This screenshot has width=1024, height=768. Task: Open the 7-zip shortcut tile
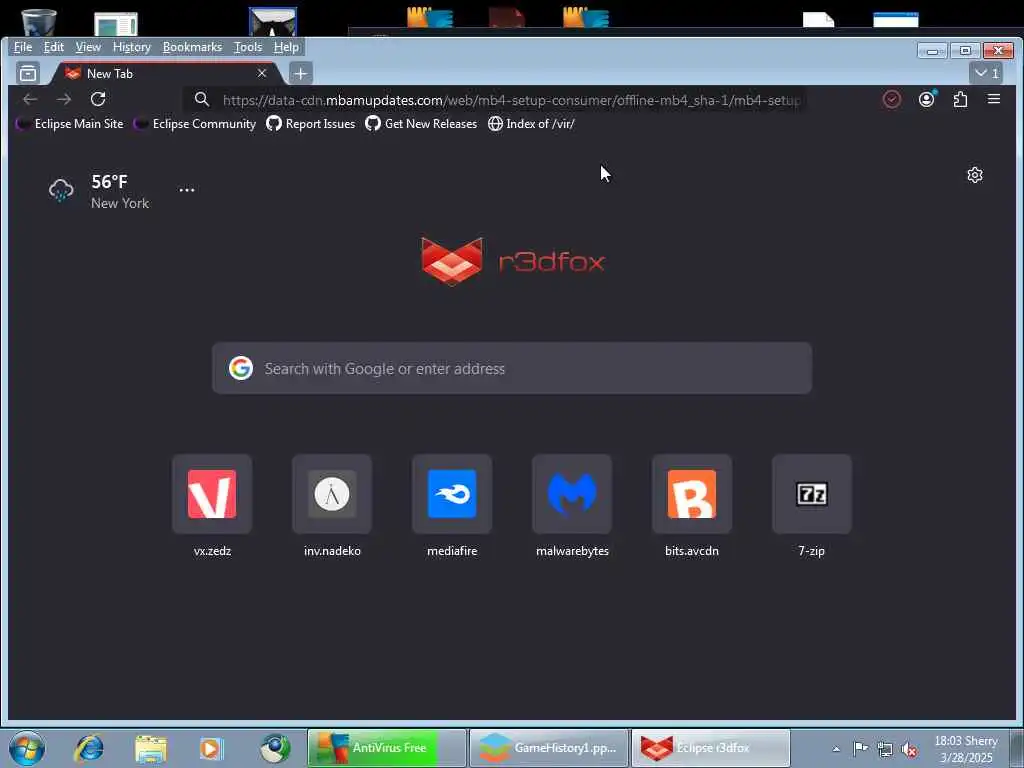point(812,494)
